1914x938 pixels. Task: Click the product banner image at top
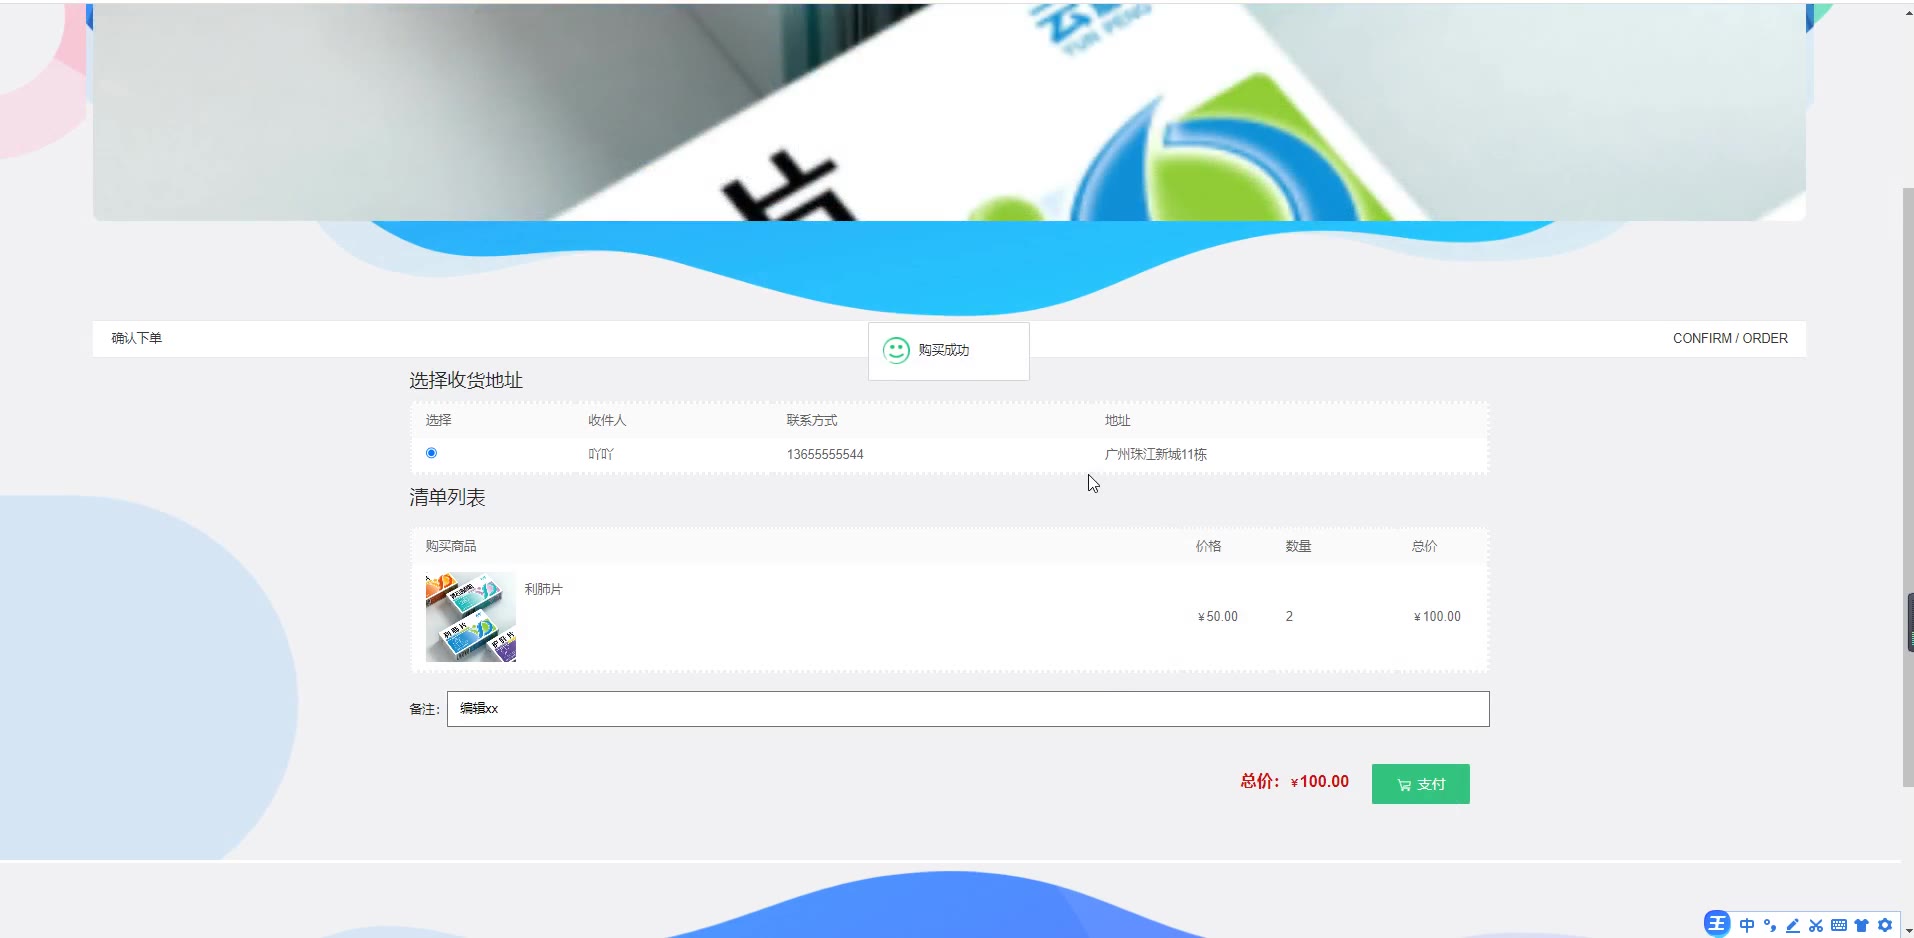949,110
